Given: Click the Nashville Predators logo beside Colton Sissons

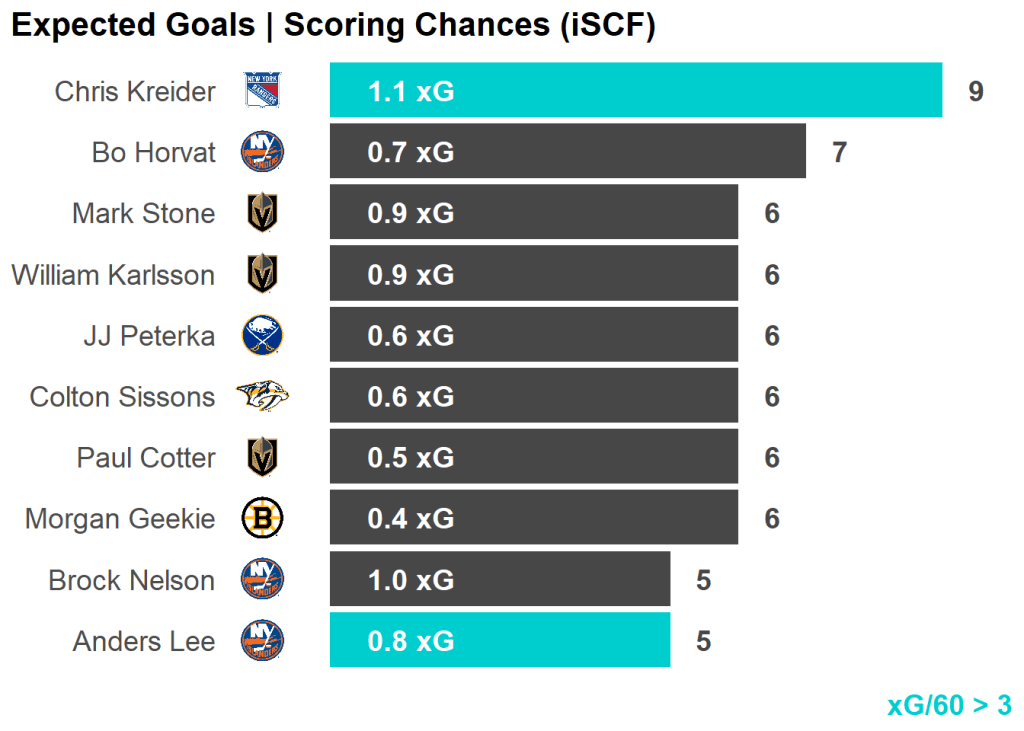Looking at the screenshot, I should pyautogui.click(x=262, y=397).
